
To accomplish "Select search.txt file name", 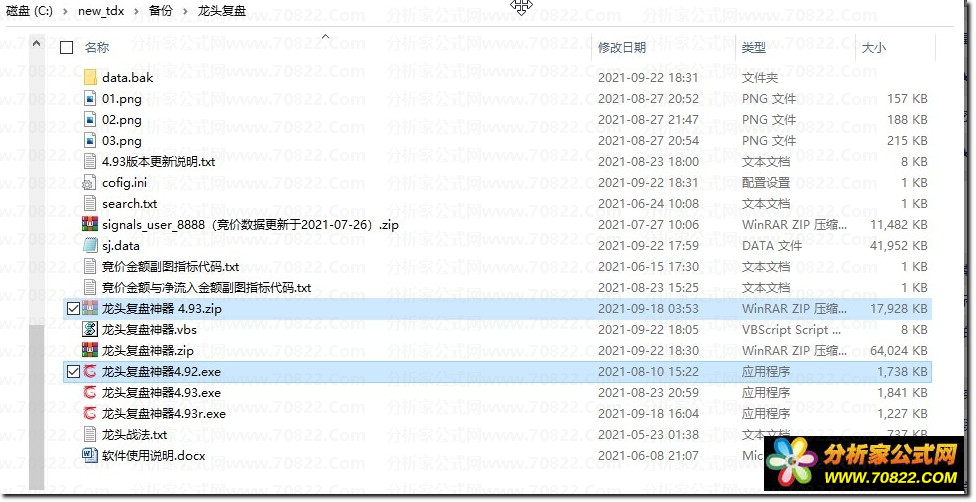I will [129, 204].
